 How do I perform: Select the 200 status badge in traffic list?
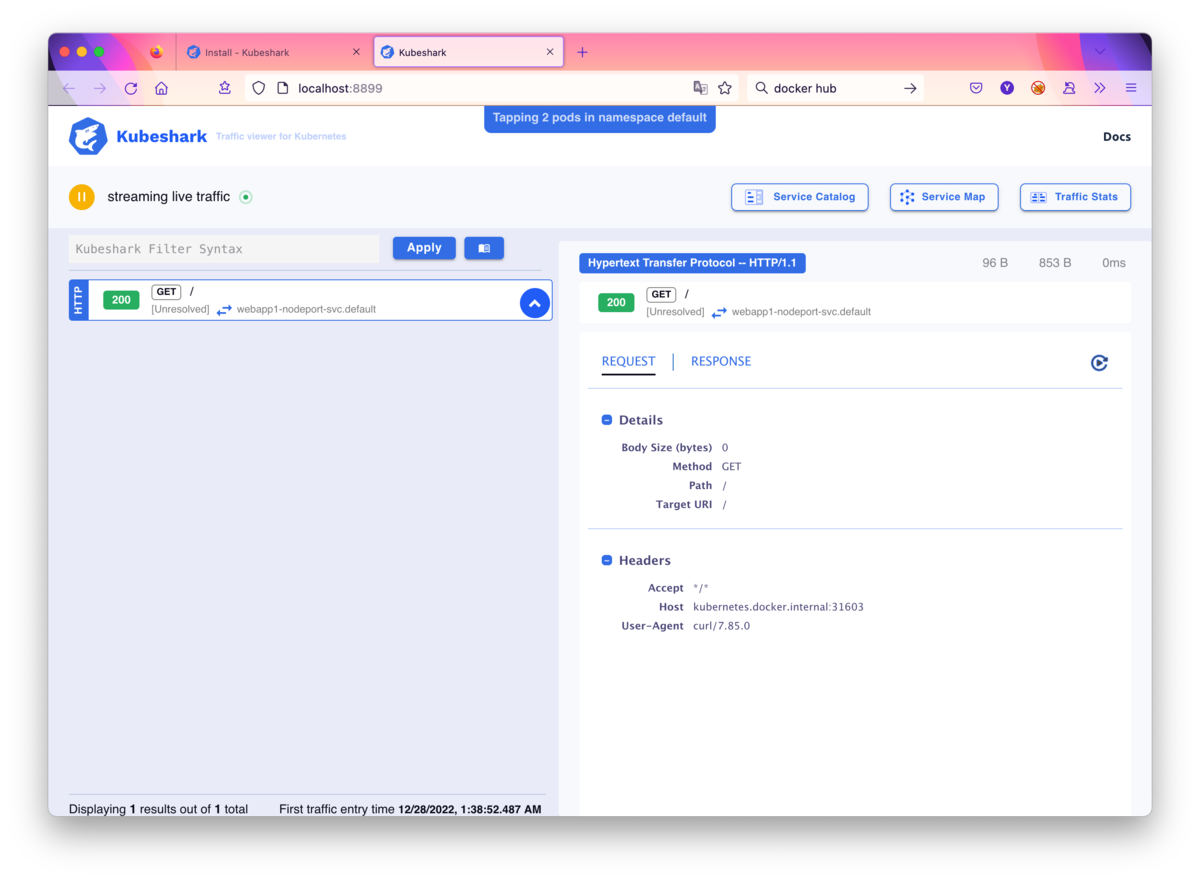(x=121, y=300)
